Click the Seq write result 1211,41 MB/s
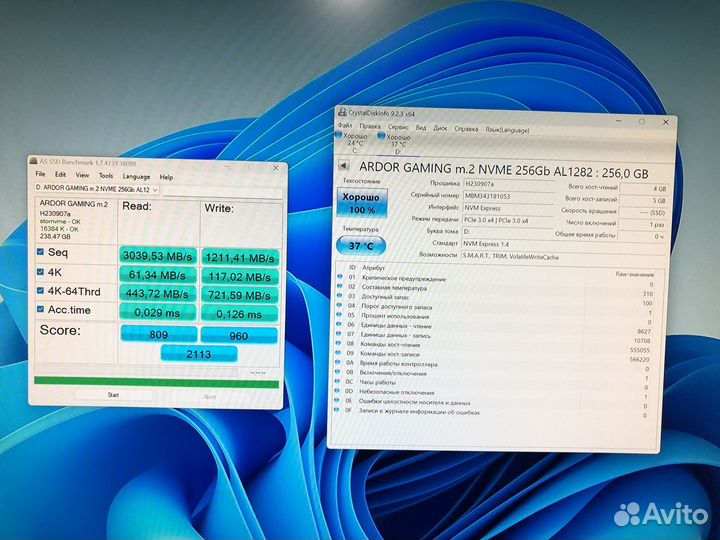Viewport: 720px width, 540px height. click(x=240, y=258)
